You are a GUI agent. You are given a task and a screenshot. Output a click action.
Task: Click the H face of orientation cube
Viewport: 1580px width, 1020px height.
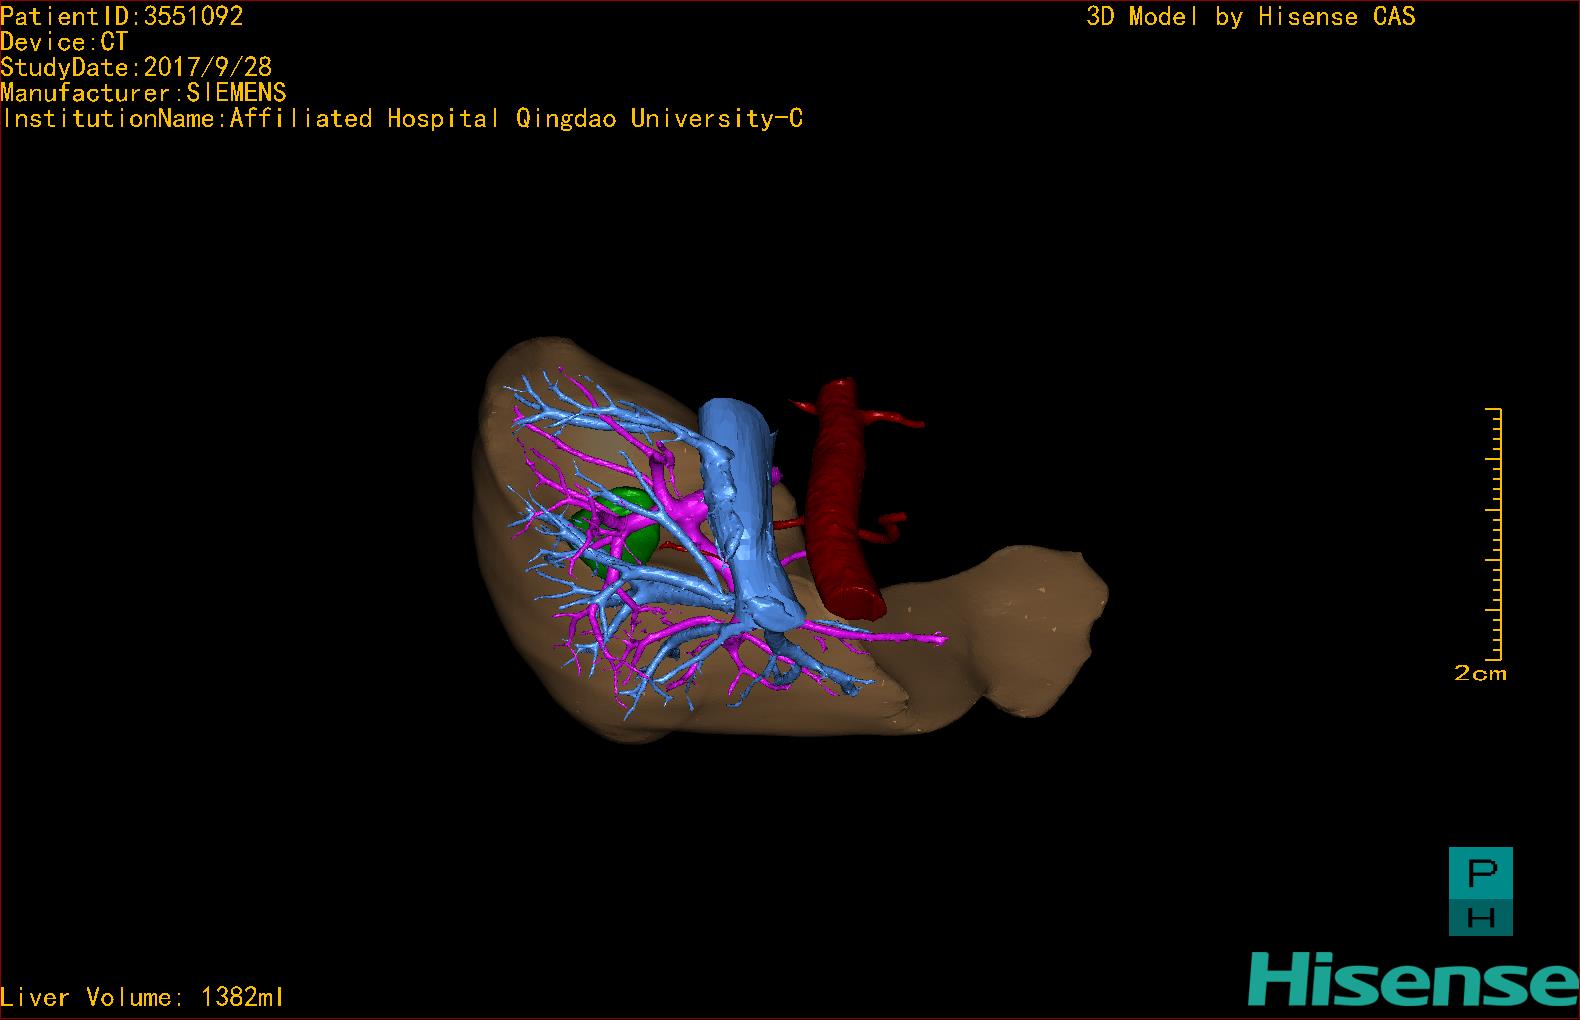1481,916
